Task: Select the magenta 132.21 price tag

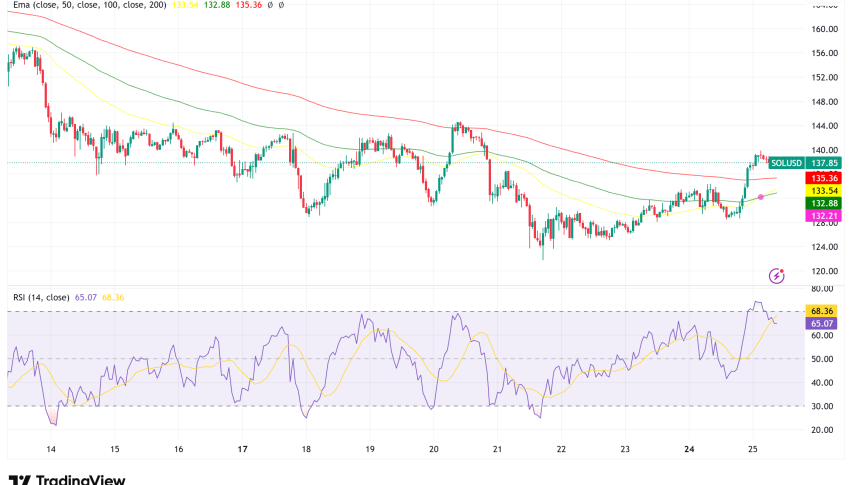Action: [825, 215]
